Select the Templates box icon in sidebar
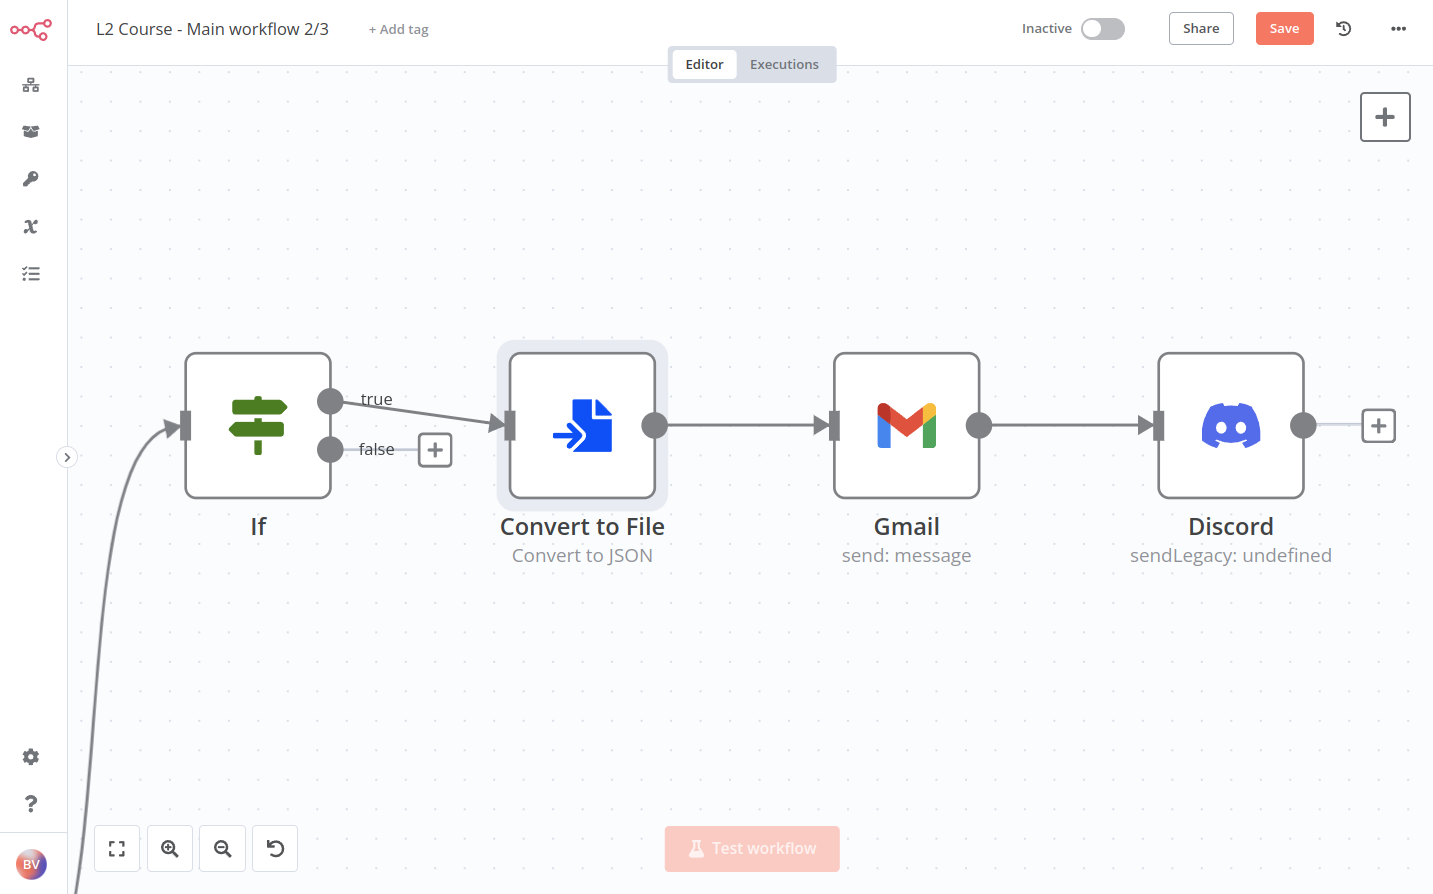1433x894 pixels. coord(30,131)
